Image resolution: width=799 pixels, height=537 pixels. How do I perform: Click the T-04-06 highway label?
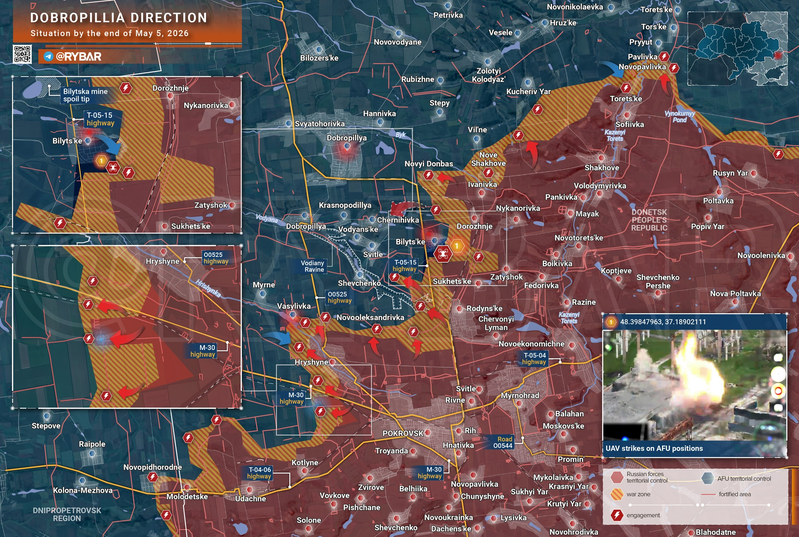point(259,473)
